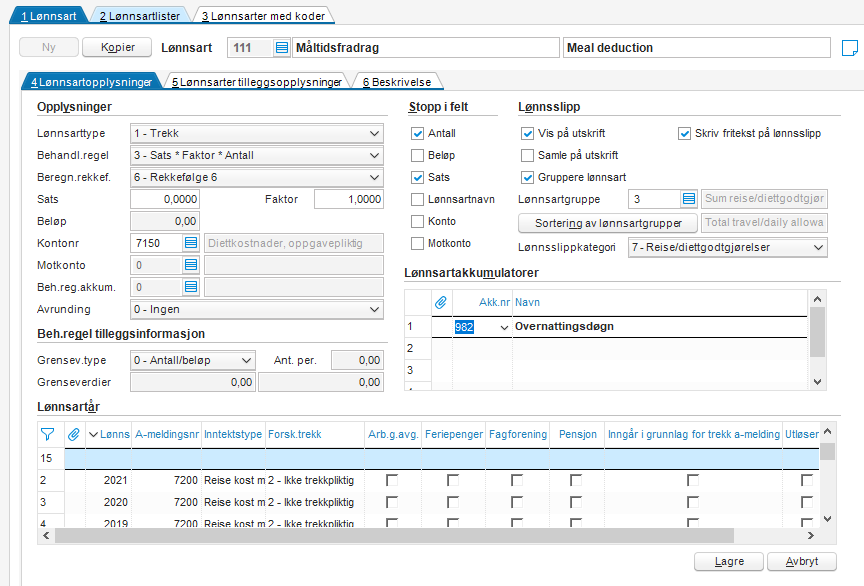Click the Faktor input field
The image size is (864, 586).
click(349, 199)
